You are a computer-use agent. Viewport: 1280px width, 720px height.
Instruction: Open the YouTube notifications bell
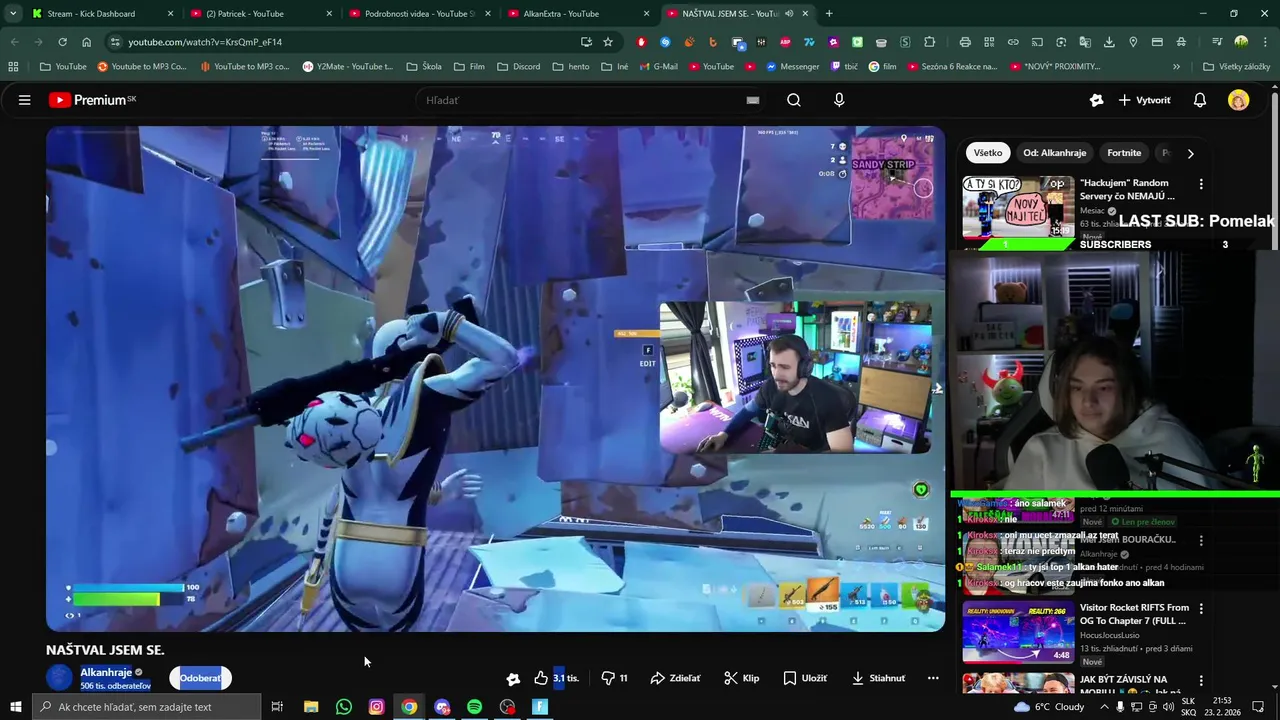(x=1200, y=100)
